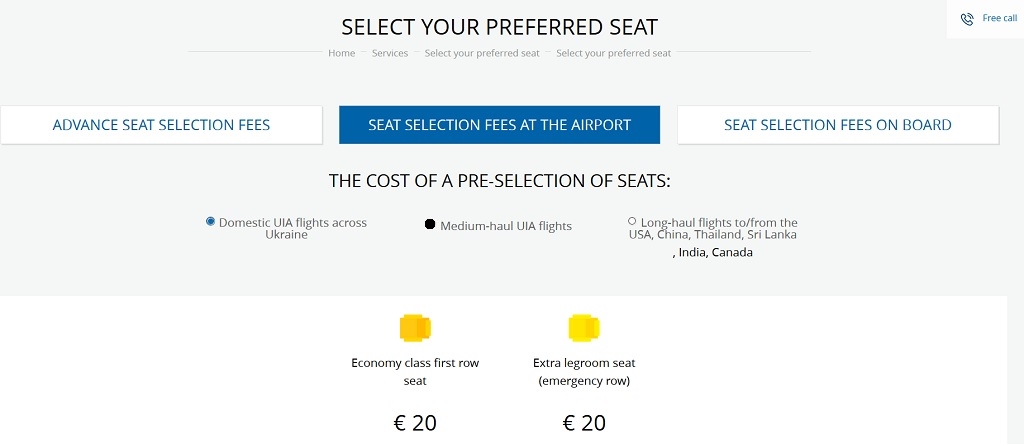
Task: Open the Advance Seat Selection Fees tab
Action: 161,125
